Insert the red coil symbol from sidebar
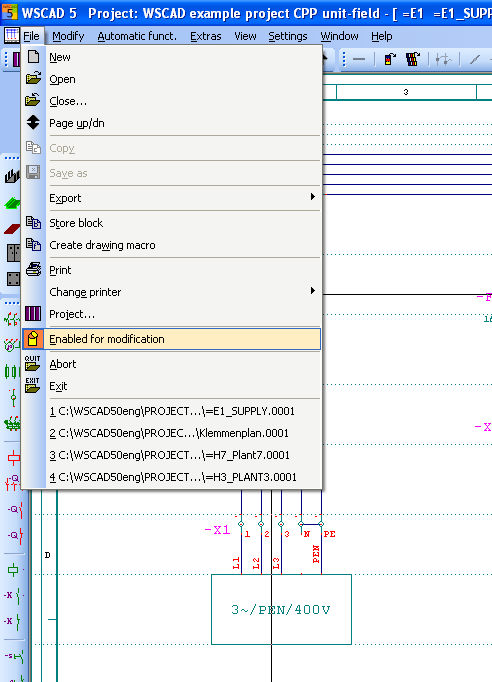492x682 pixels. (14, 457)
